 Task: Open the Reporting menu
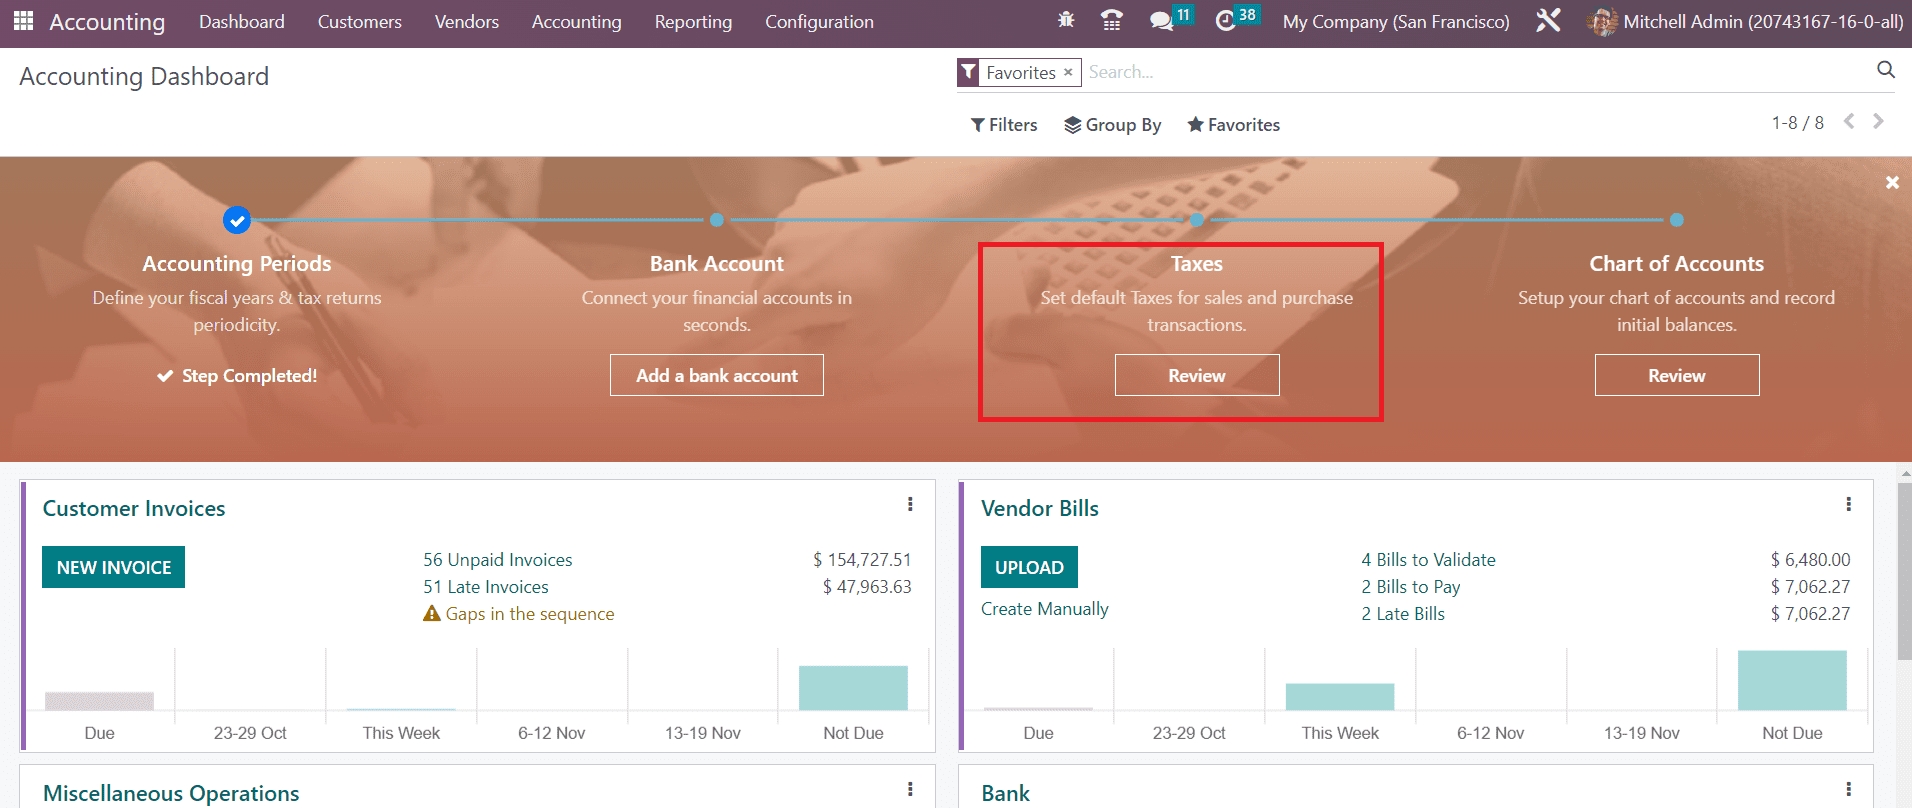pos(693,22)
